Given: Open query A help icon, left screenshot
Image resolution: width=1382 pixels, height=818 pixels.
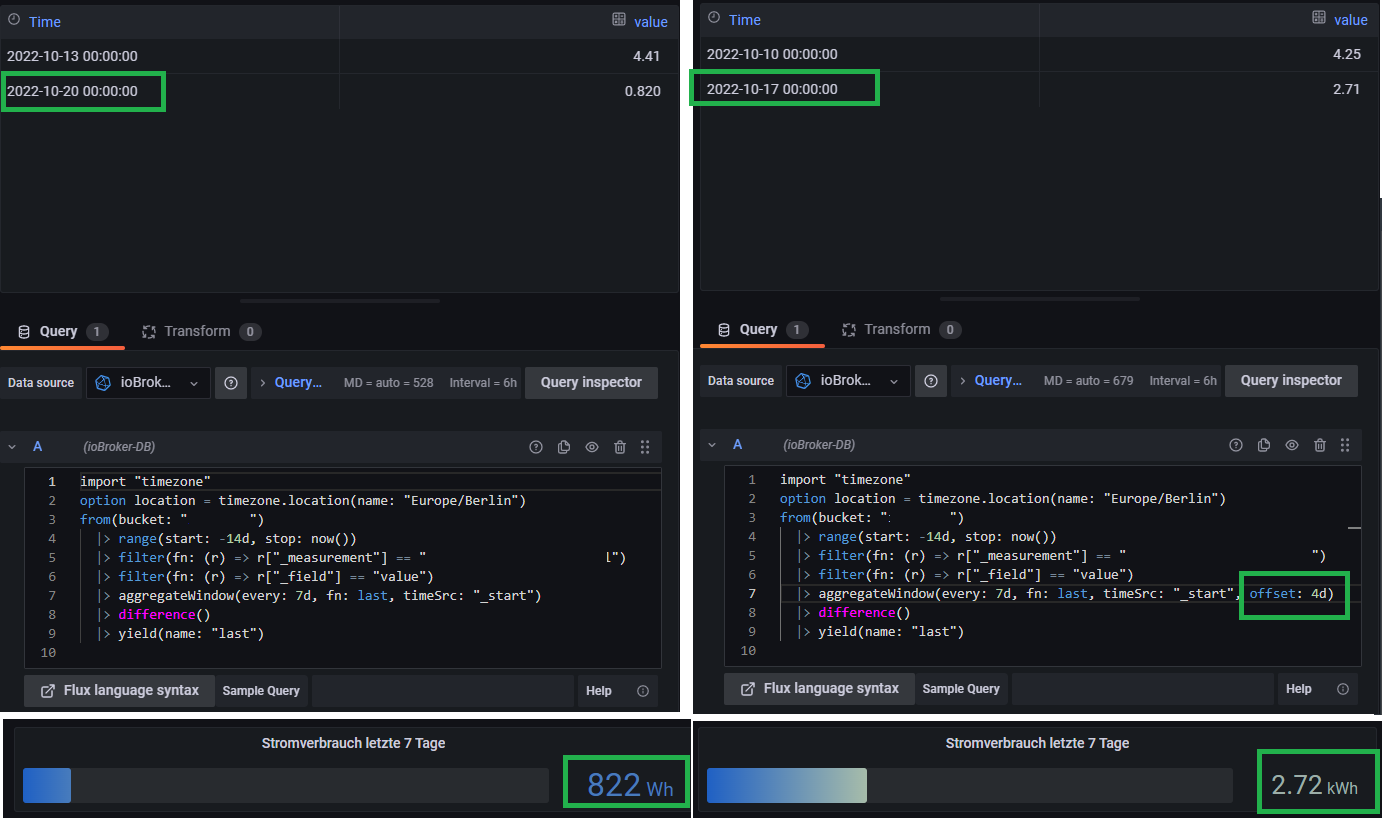Looking at the screenshot, I should pyautogui.click(x=536, y=447).
